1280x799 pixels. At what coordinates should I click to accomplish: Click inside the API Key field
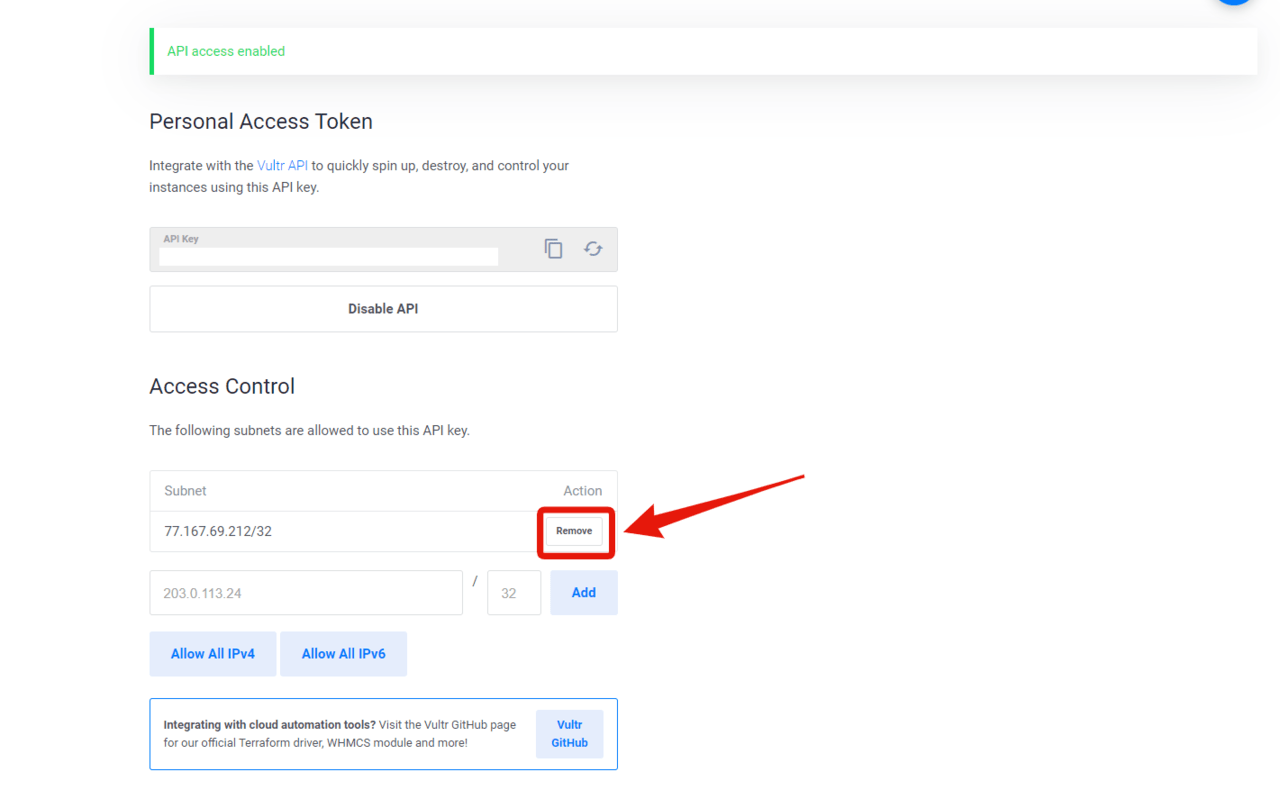(328, 257)
